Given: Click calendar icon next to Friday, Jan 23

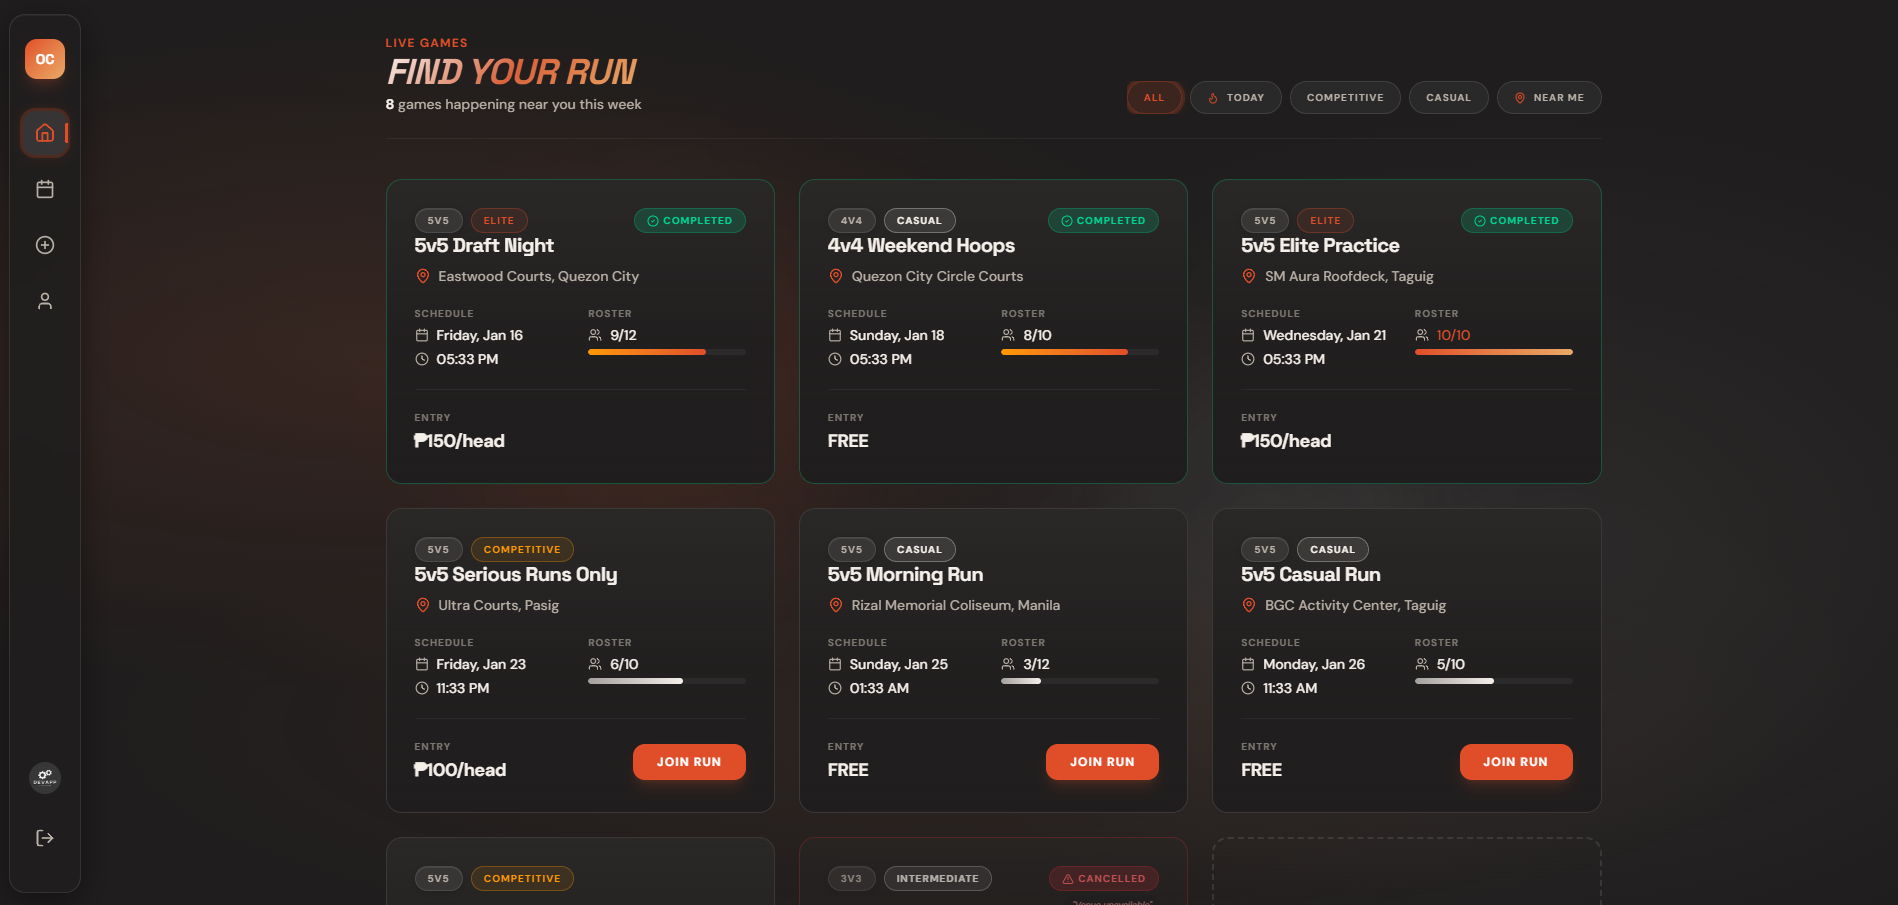Looking at the screenshot, I should (422, 664).
